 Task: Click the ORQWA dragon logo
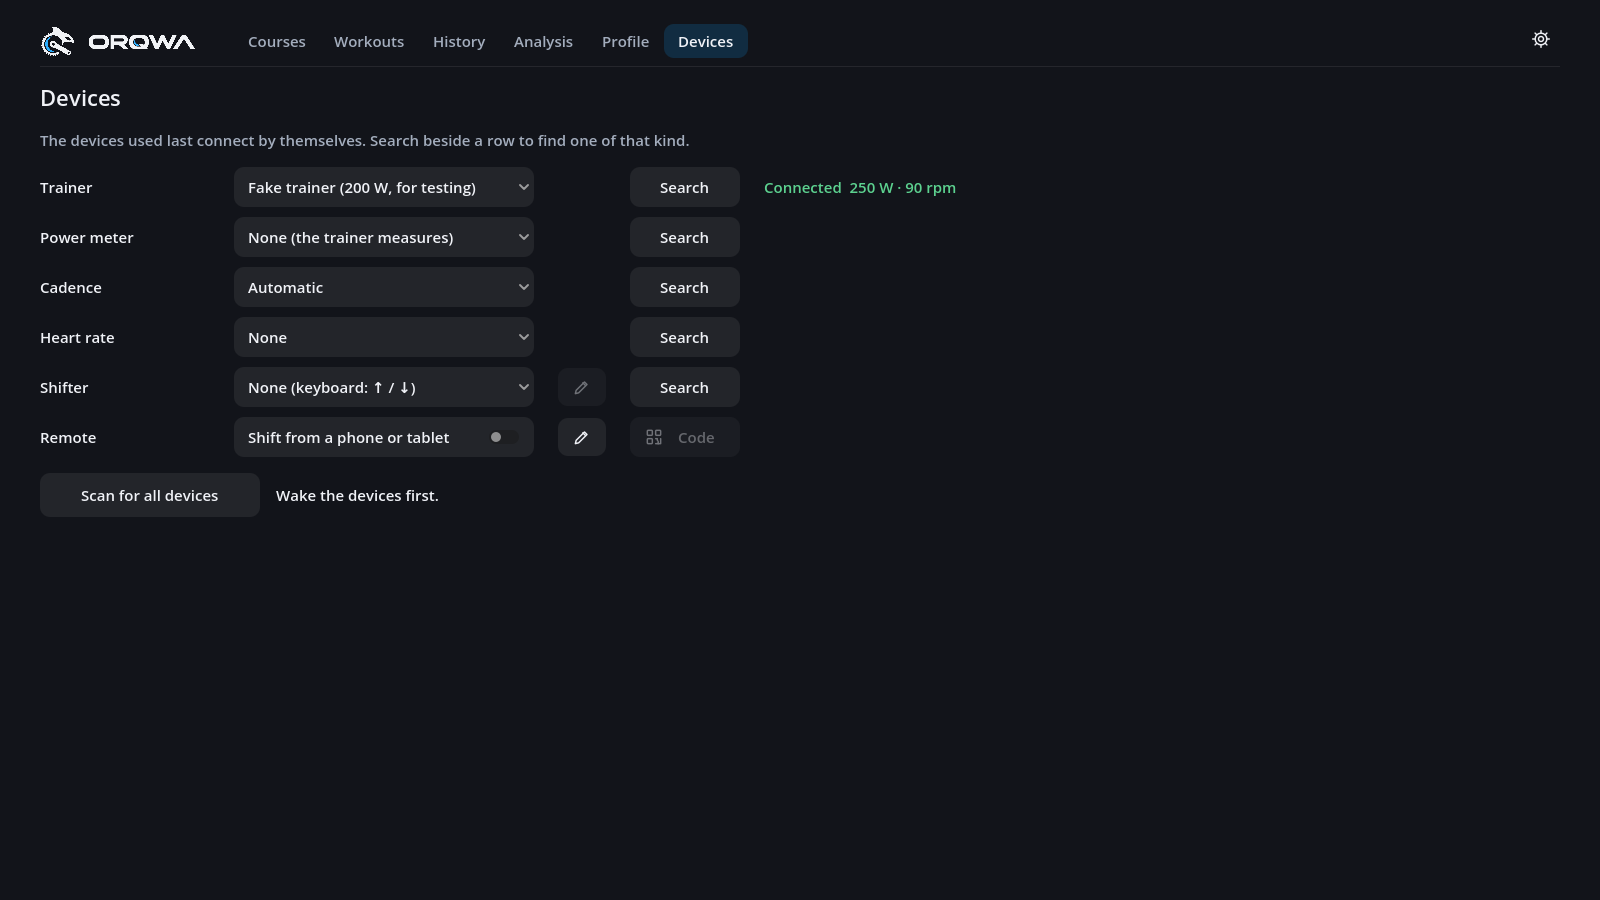click(x=57, y=41)
